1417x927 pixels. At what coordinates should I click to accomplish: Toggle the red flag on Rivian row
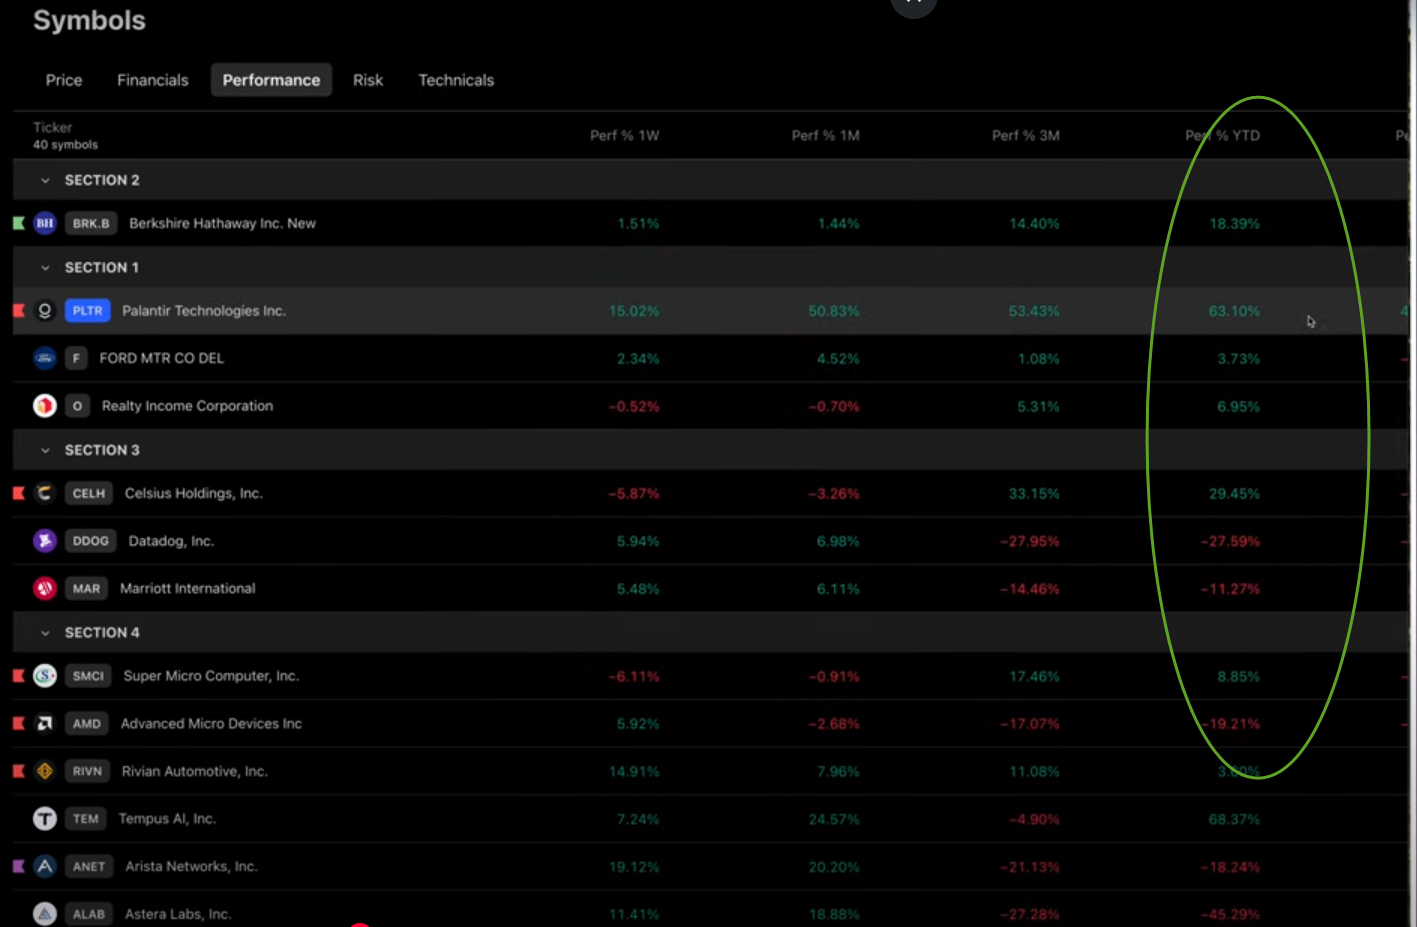[19, 771]
